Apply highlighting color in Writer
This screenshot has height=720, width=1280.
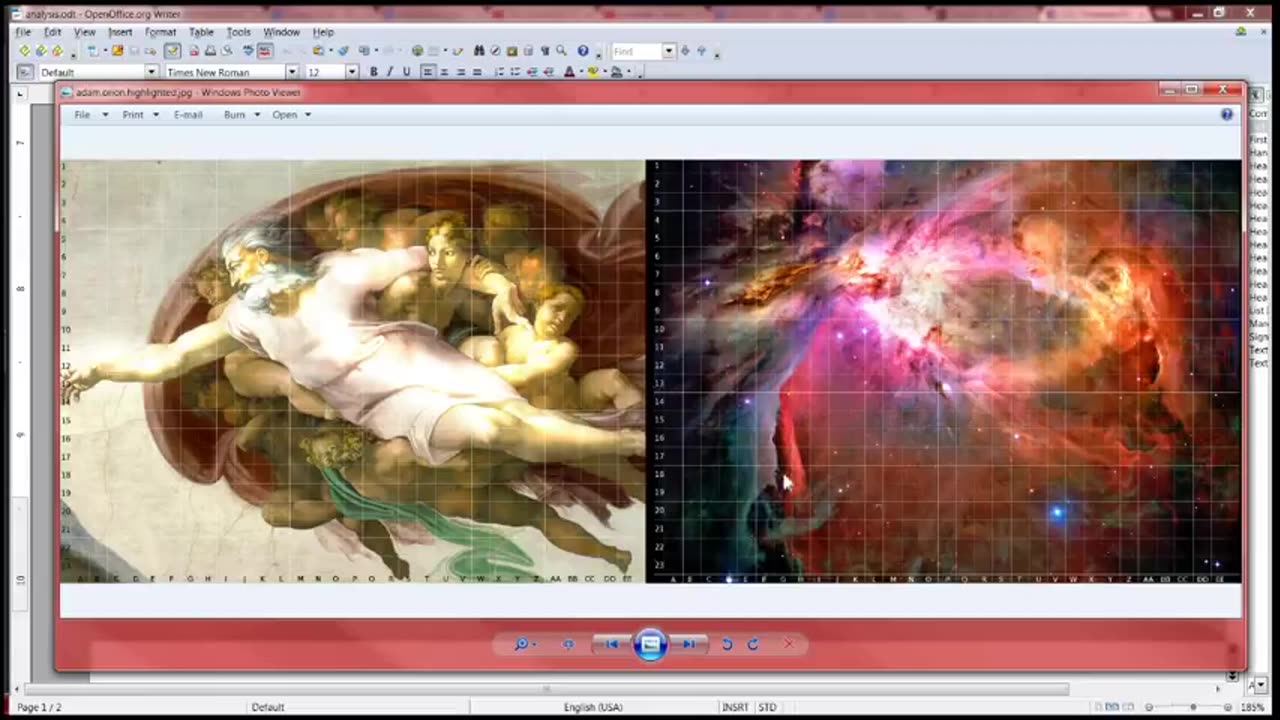[x=592, y=72]
